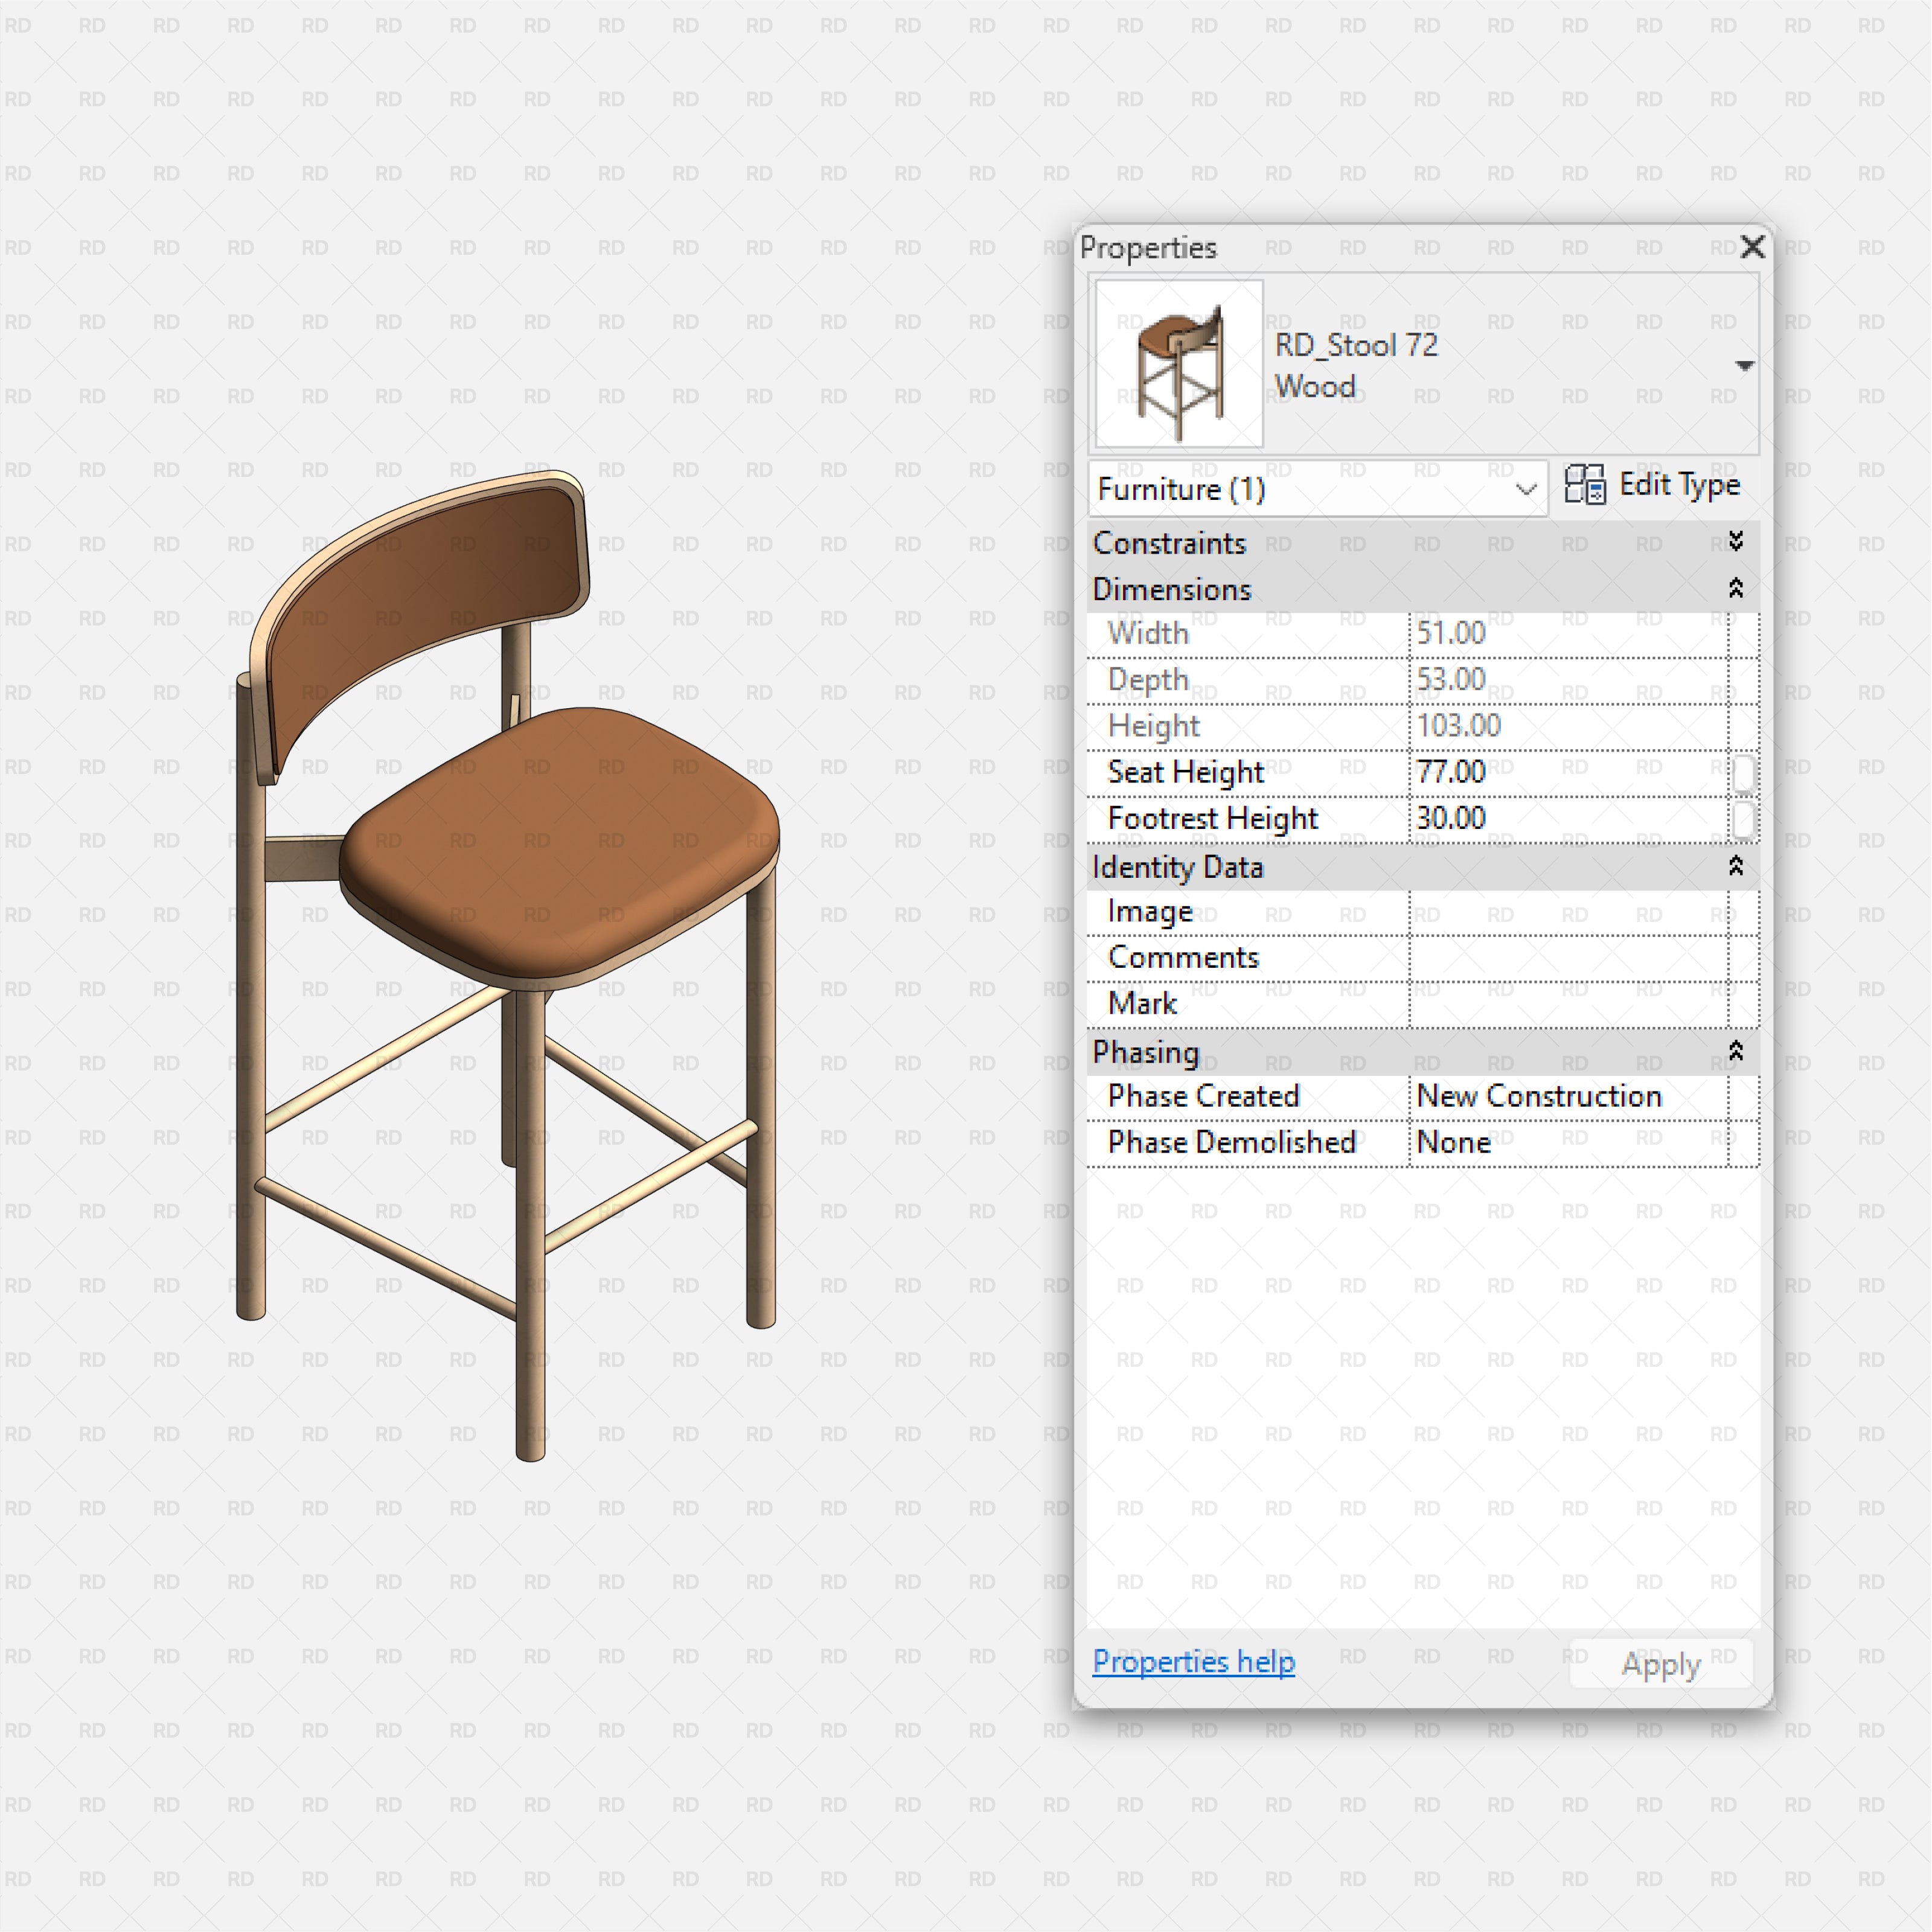Open the Furniture (1) filter dropdown
This screenshot has height=1932, width=1932.
(1524, 489)
